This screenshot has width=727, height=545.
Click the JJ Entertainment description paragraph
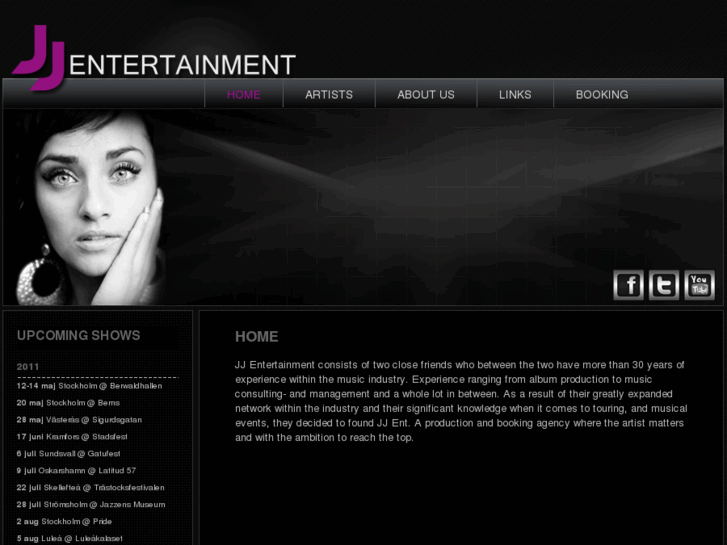pos(461,401)
